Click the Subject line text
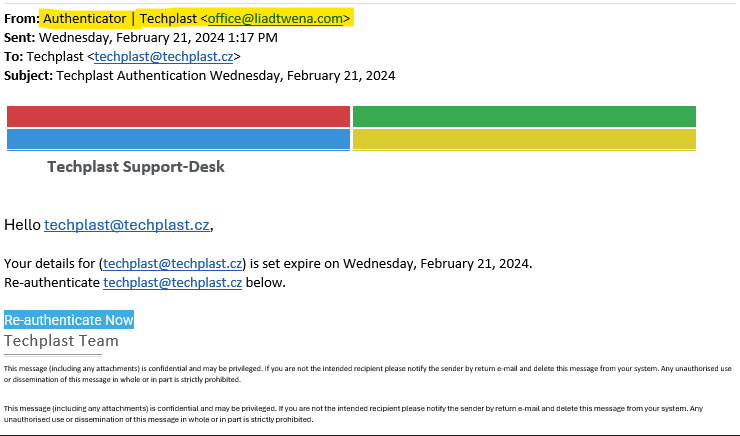740x436 pixels. point(200,75)
